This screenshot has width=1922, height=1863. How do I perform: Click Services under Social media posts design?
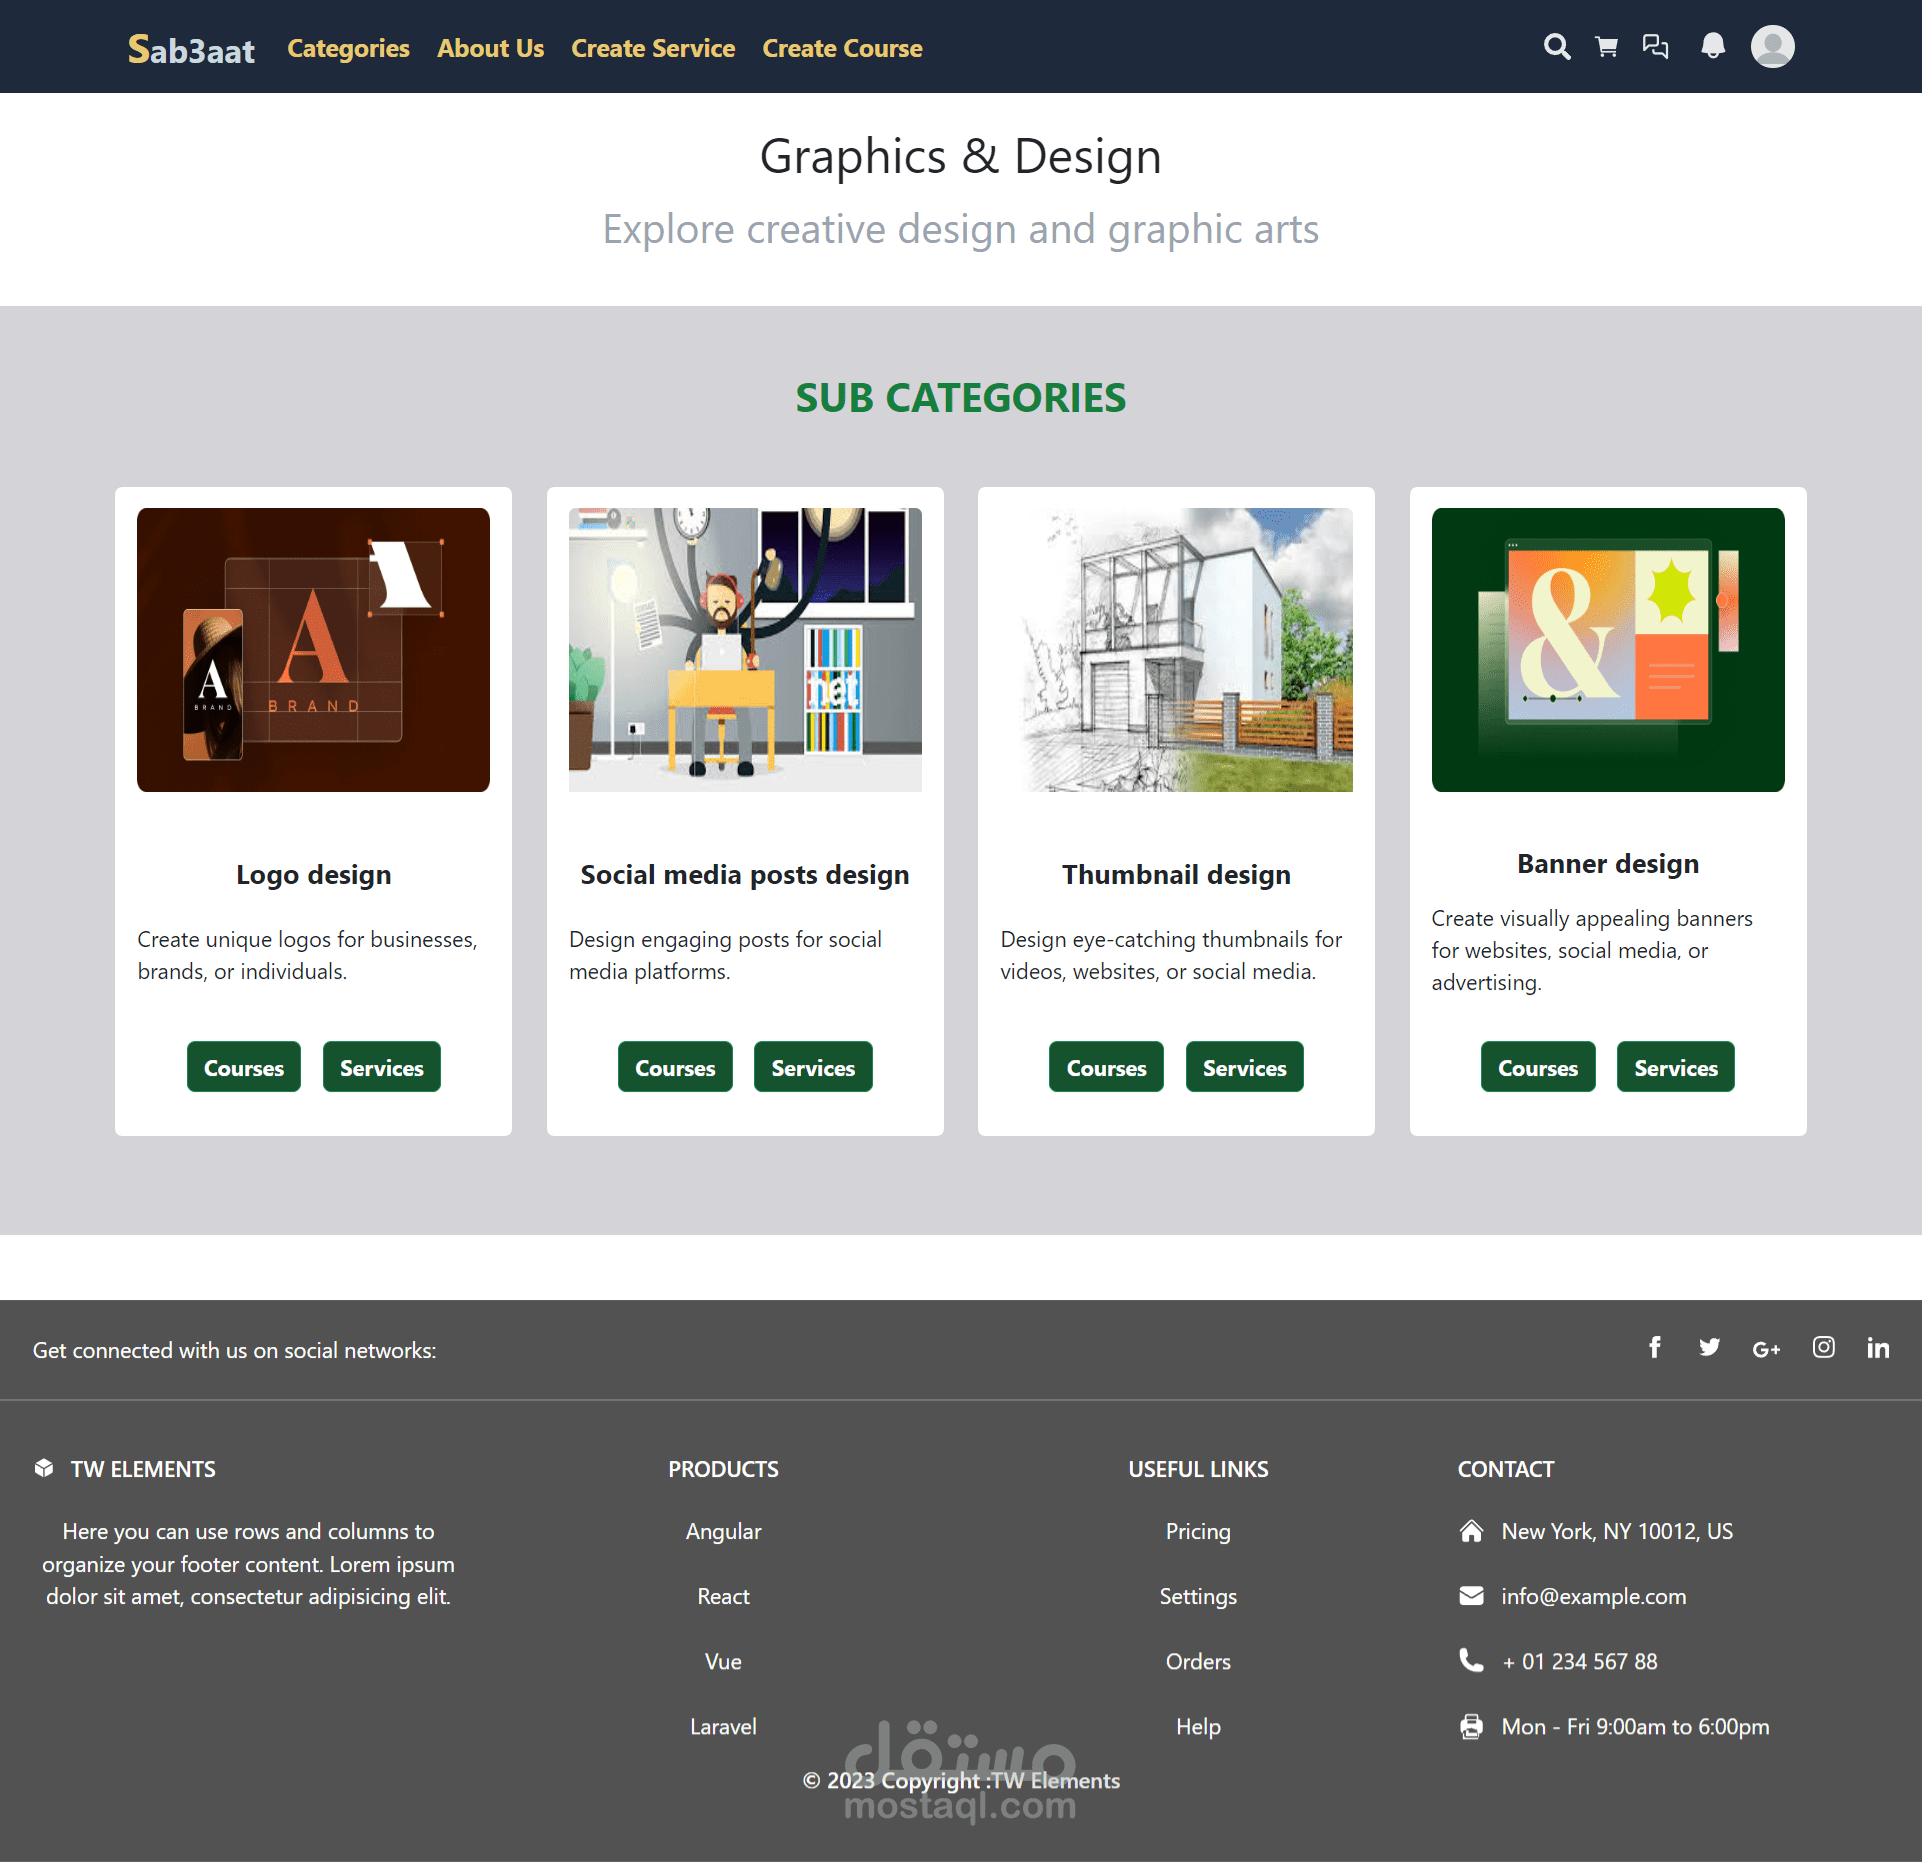[812, 1067]
